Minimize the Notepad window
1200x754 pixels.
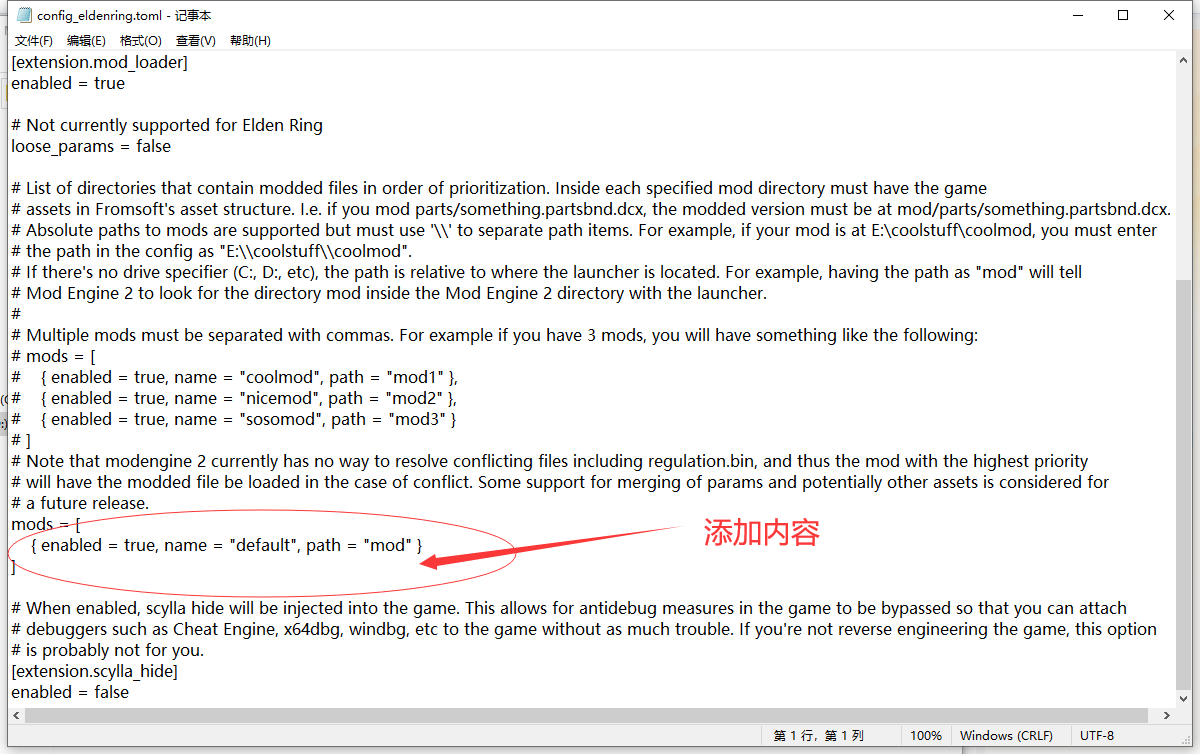[x=1077, y=15]
